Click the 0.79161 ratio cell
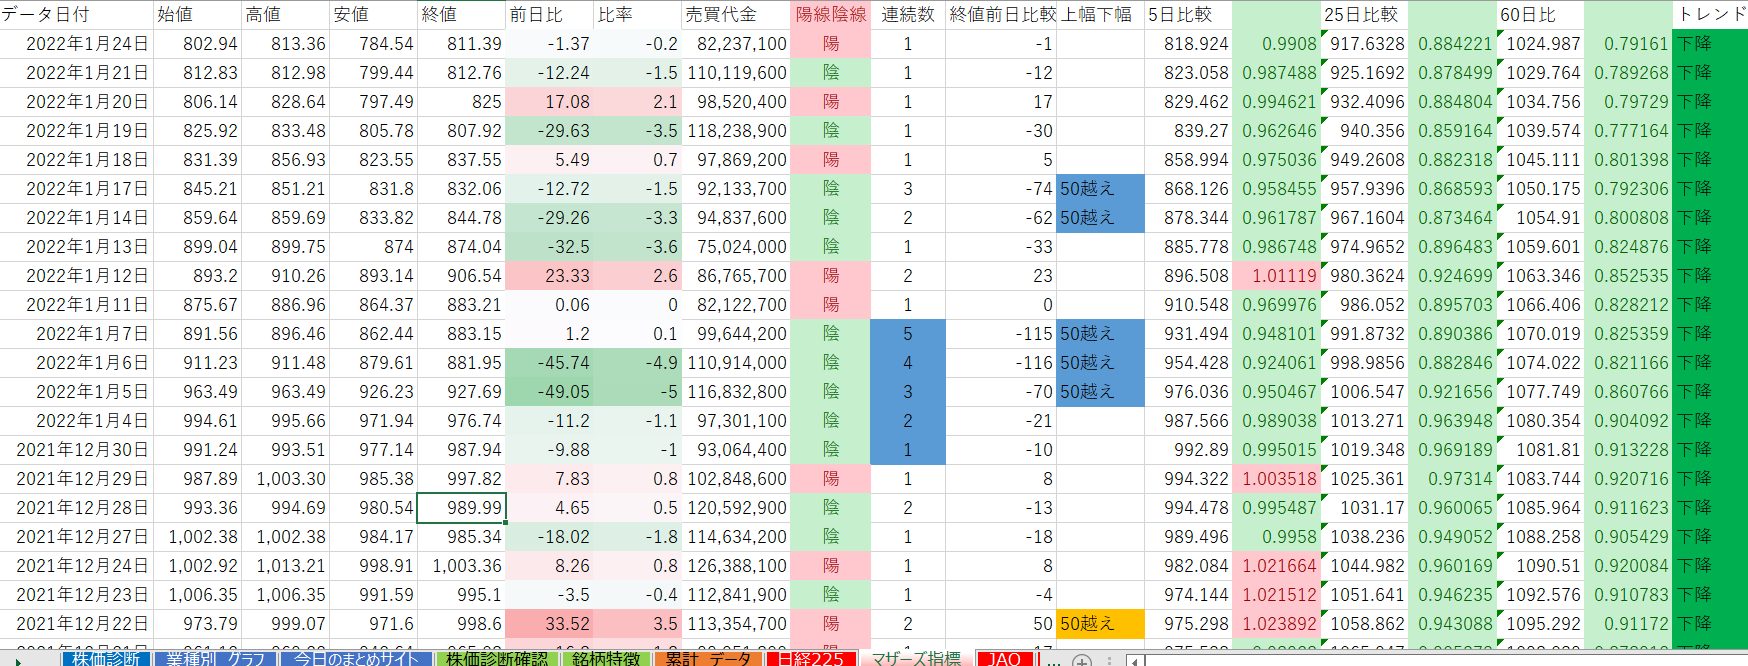 pyautogui.click(x=1628, y=44)
